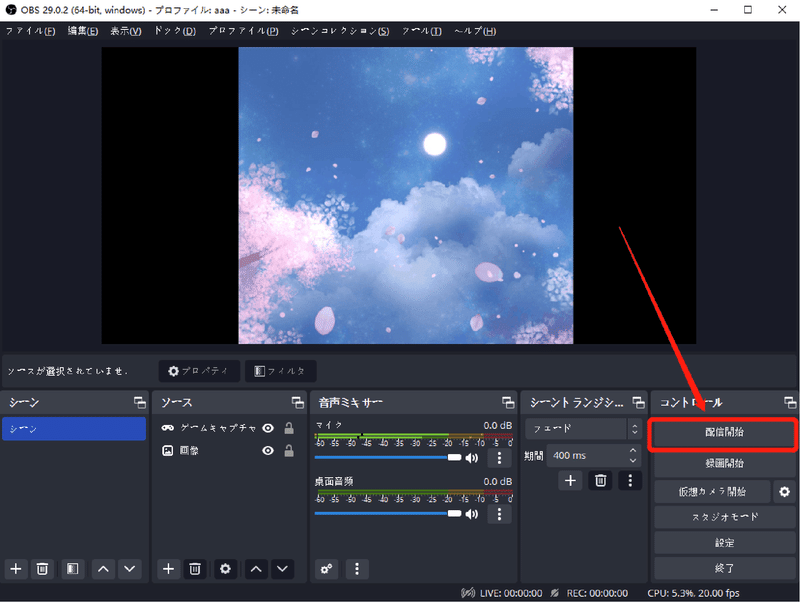Open source properties gear in Sources panel
The width and height of the screenshot is (800, 602).
[225, 569]
